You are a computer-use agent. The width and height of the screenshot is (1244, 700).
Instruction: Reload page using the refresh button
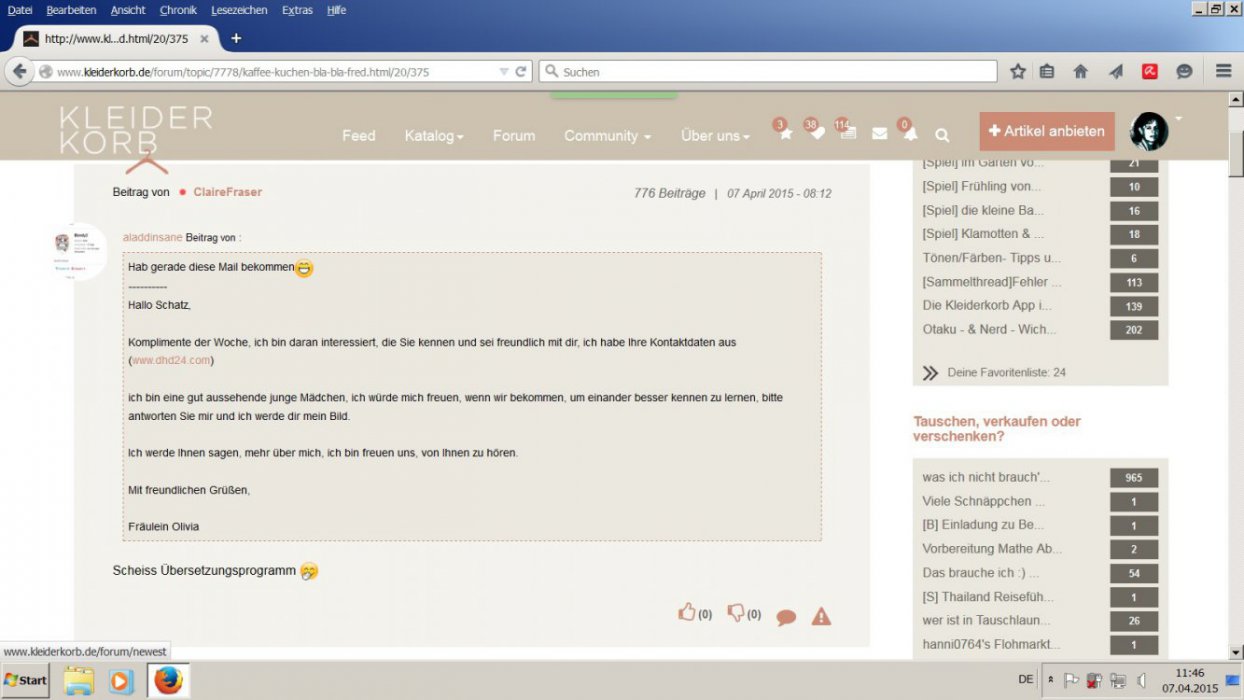pyautogui.click(x=521, y=72)
